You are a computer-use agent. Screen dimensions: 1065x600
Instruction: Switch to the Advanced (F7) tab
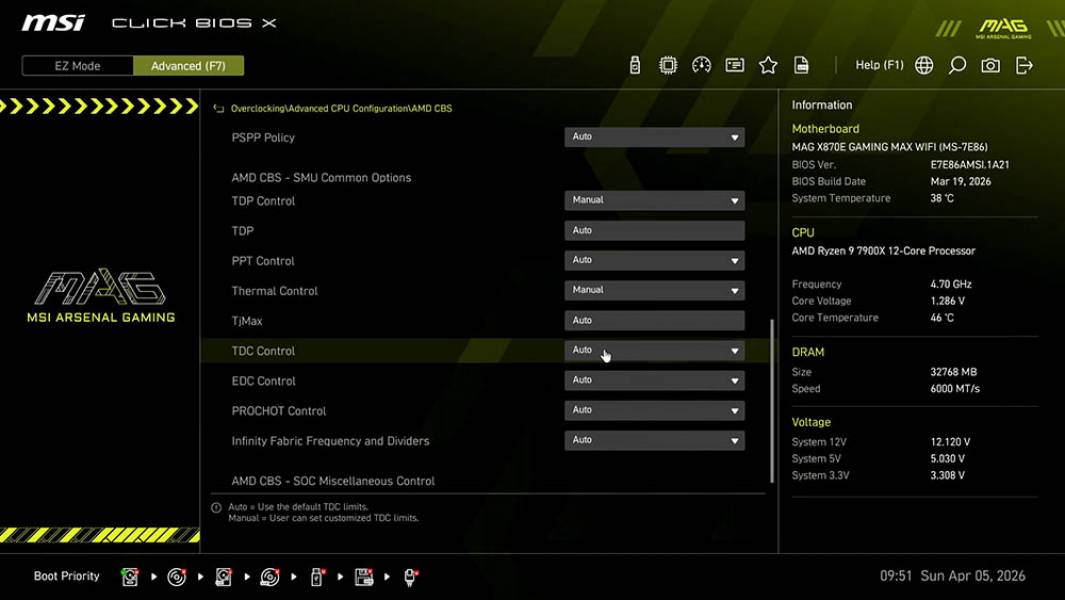click(x=189, y=65)
